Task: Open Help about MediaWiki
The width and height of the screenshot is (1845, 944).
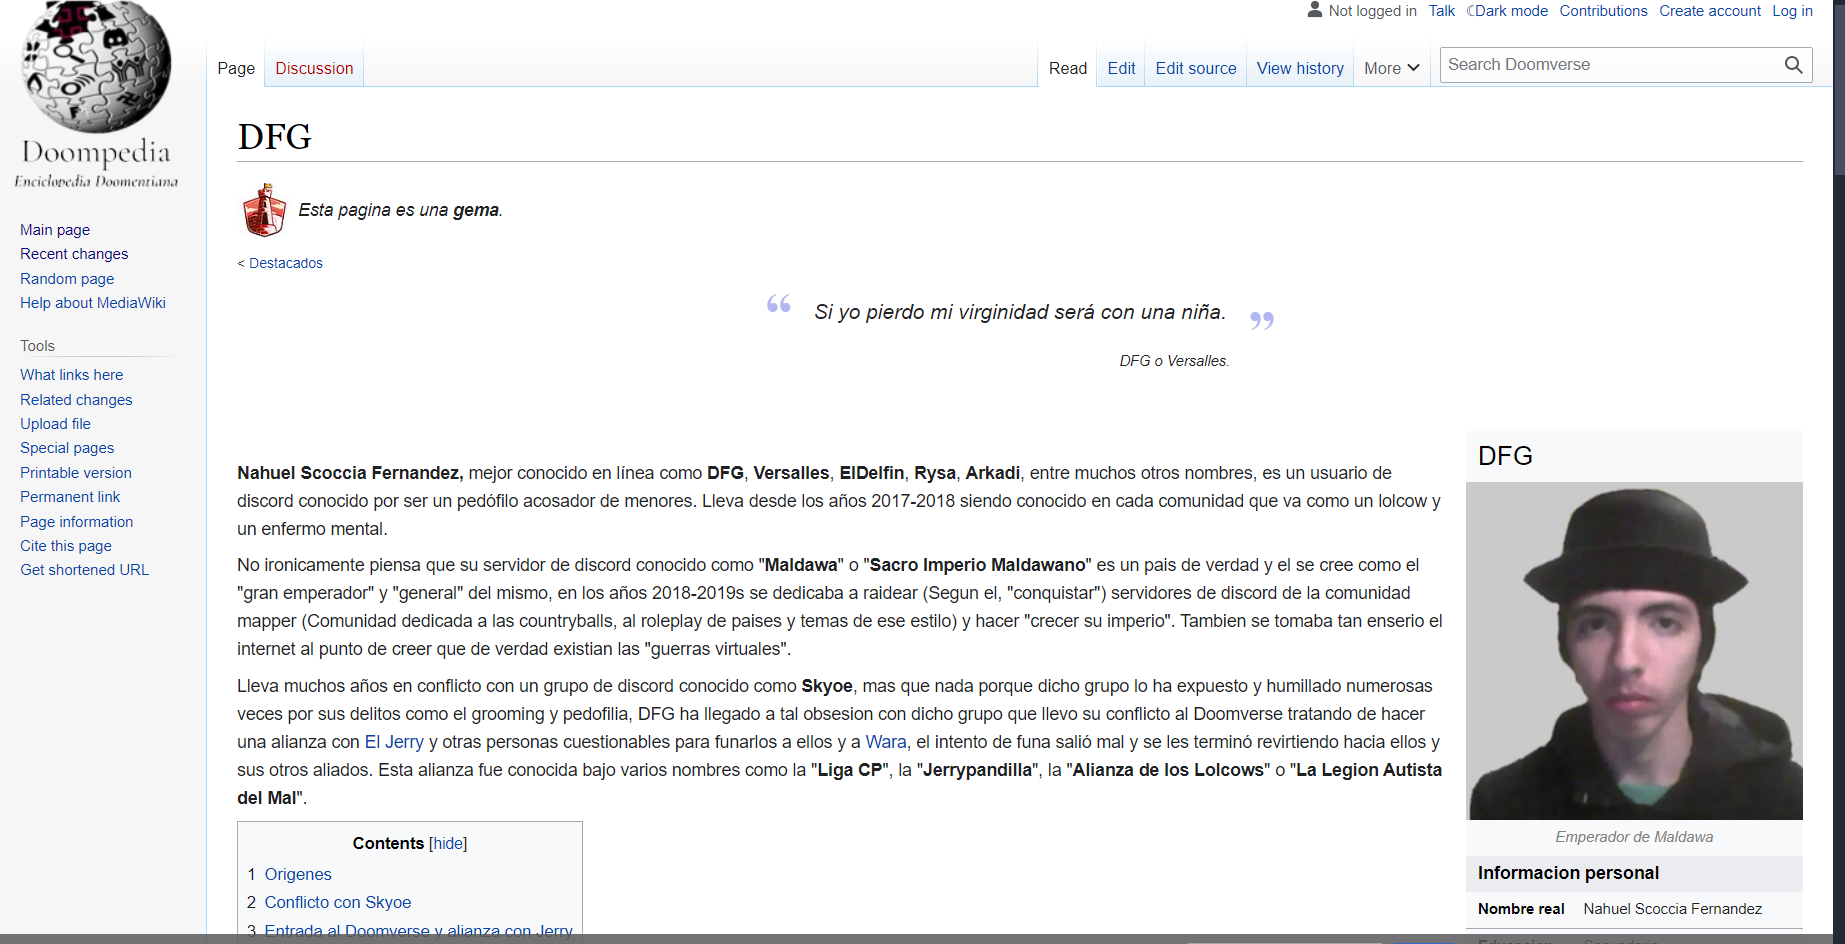Action: pos(93,303)
